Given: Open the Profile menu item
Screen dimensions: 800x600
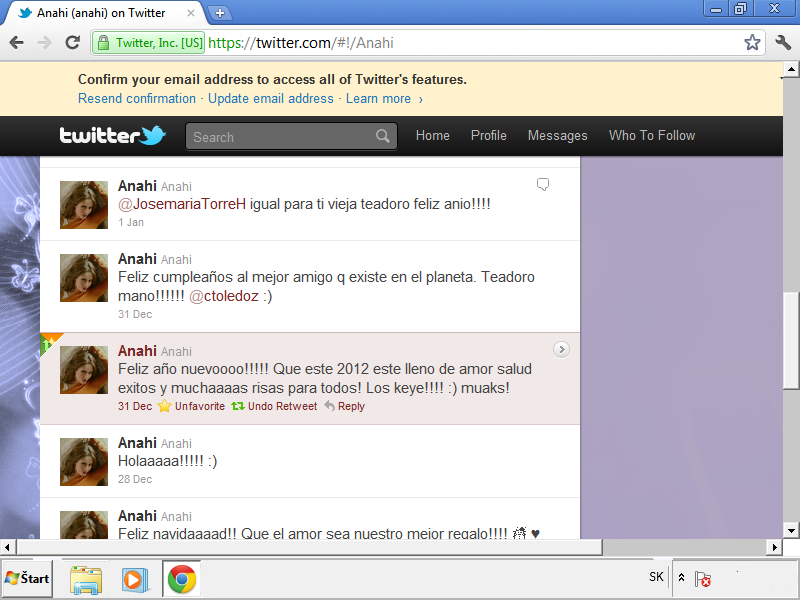Looking at the screenshot, I should click(489, 135).
